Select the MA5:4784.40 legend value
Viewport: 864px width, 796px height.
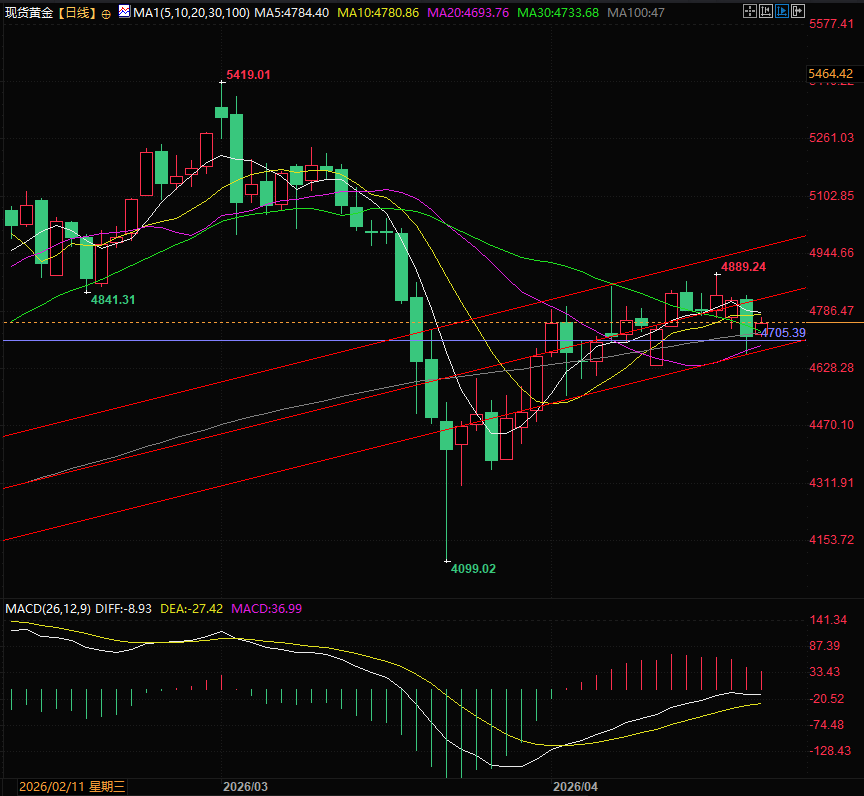[x=291, y=13]
